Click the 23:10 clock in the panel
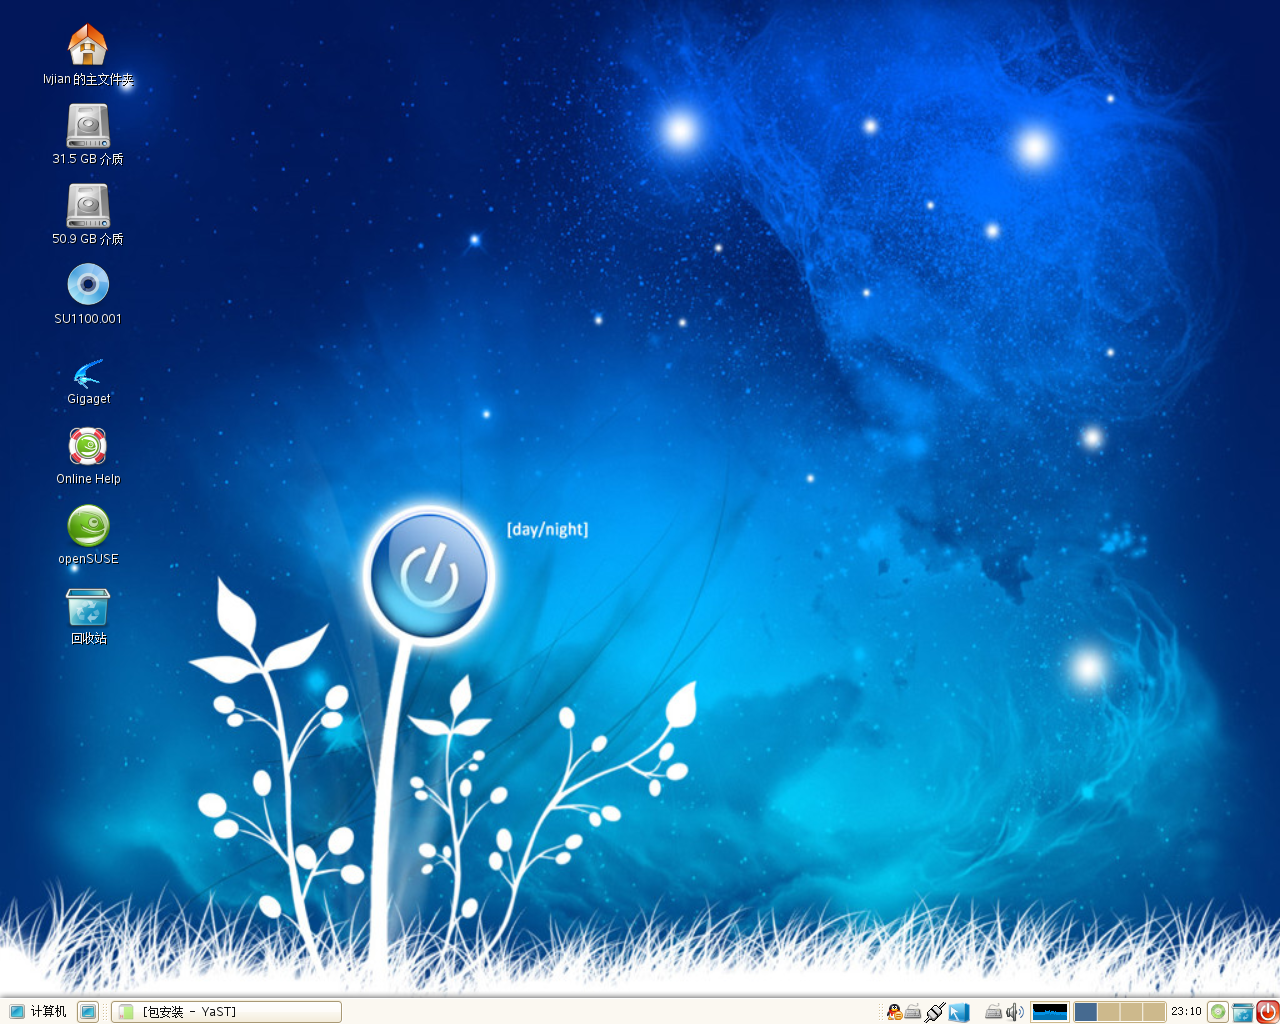Screen dimensions: 1280x1024 pyautogui.click(x=1186, y=1012)
